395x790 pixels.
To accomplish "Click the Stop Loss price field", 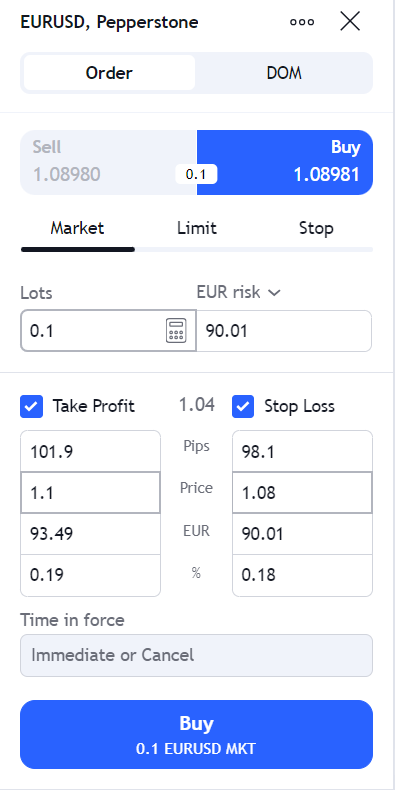I will click(x=302, y=493).
